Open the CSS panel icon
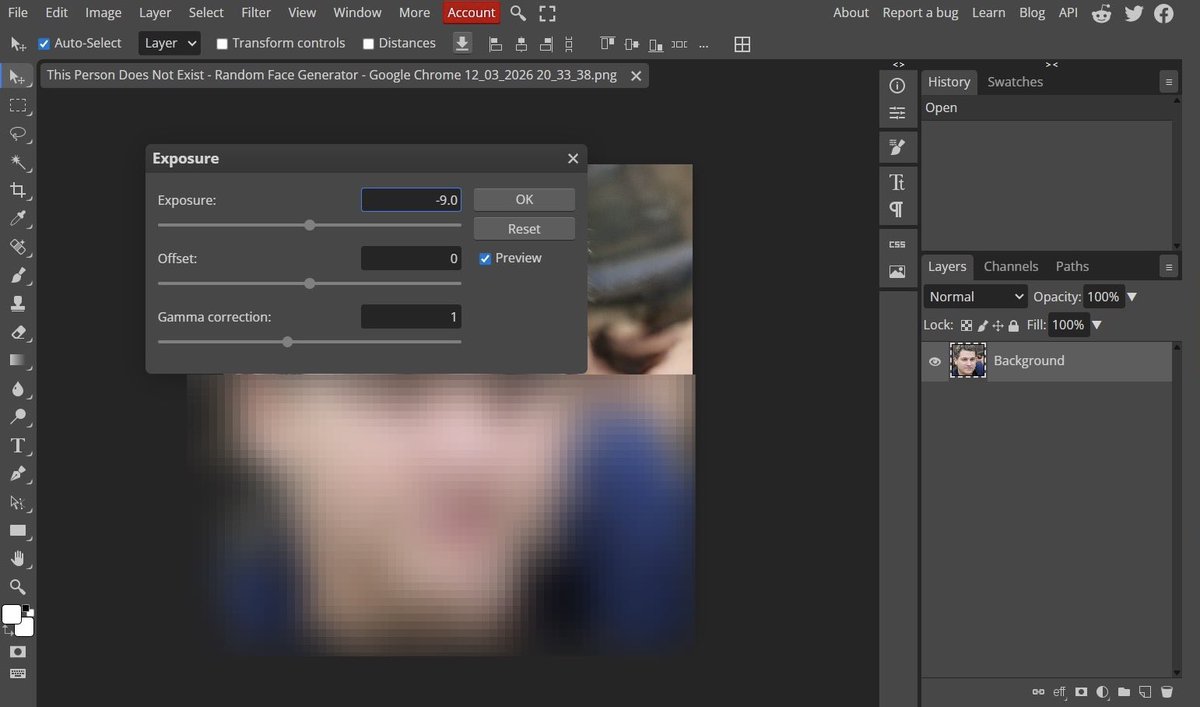The width and height of the screenshot is (1200, 707). (x=897, y=244)
